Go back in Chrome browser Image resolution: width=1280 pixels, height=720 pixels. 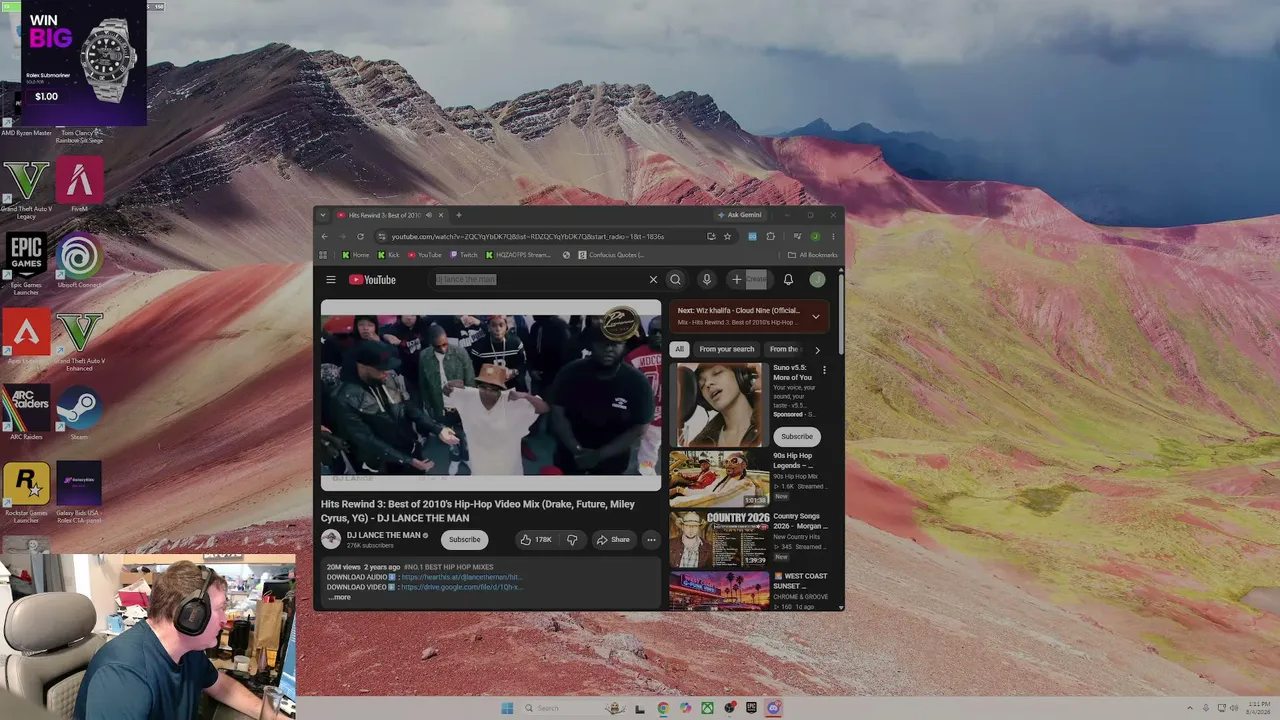[x=324, y=237]
